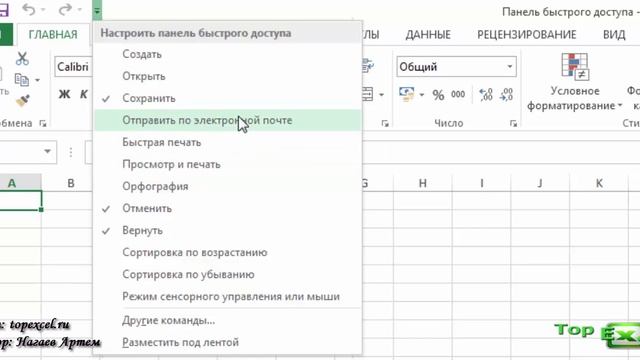Viewport: 640px width, 360px height.
Task: Open the Undo history dropdown arrow
Action: [x=43, y=9]
